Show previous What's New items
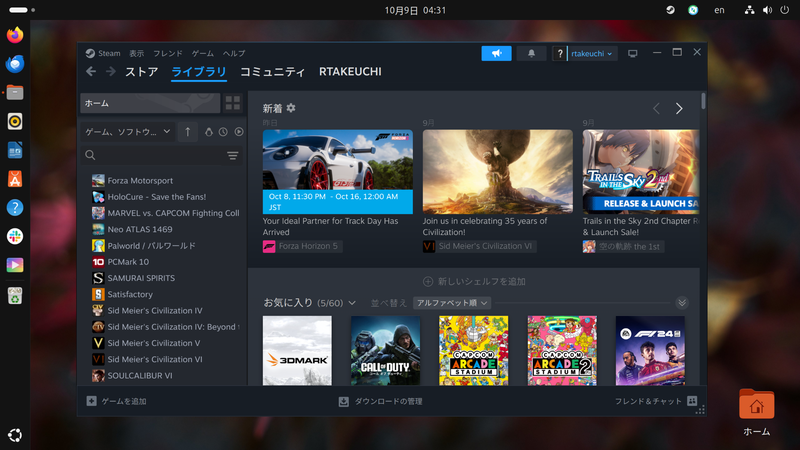Image resolution: width=800 pixels, height=450 pixels. 657,108
